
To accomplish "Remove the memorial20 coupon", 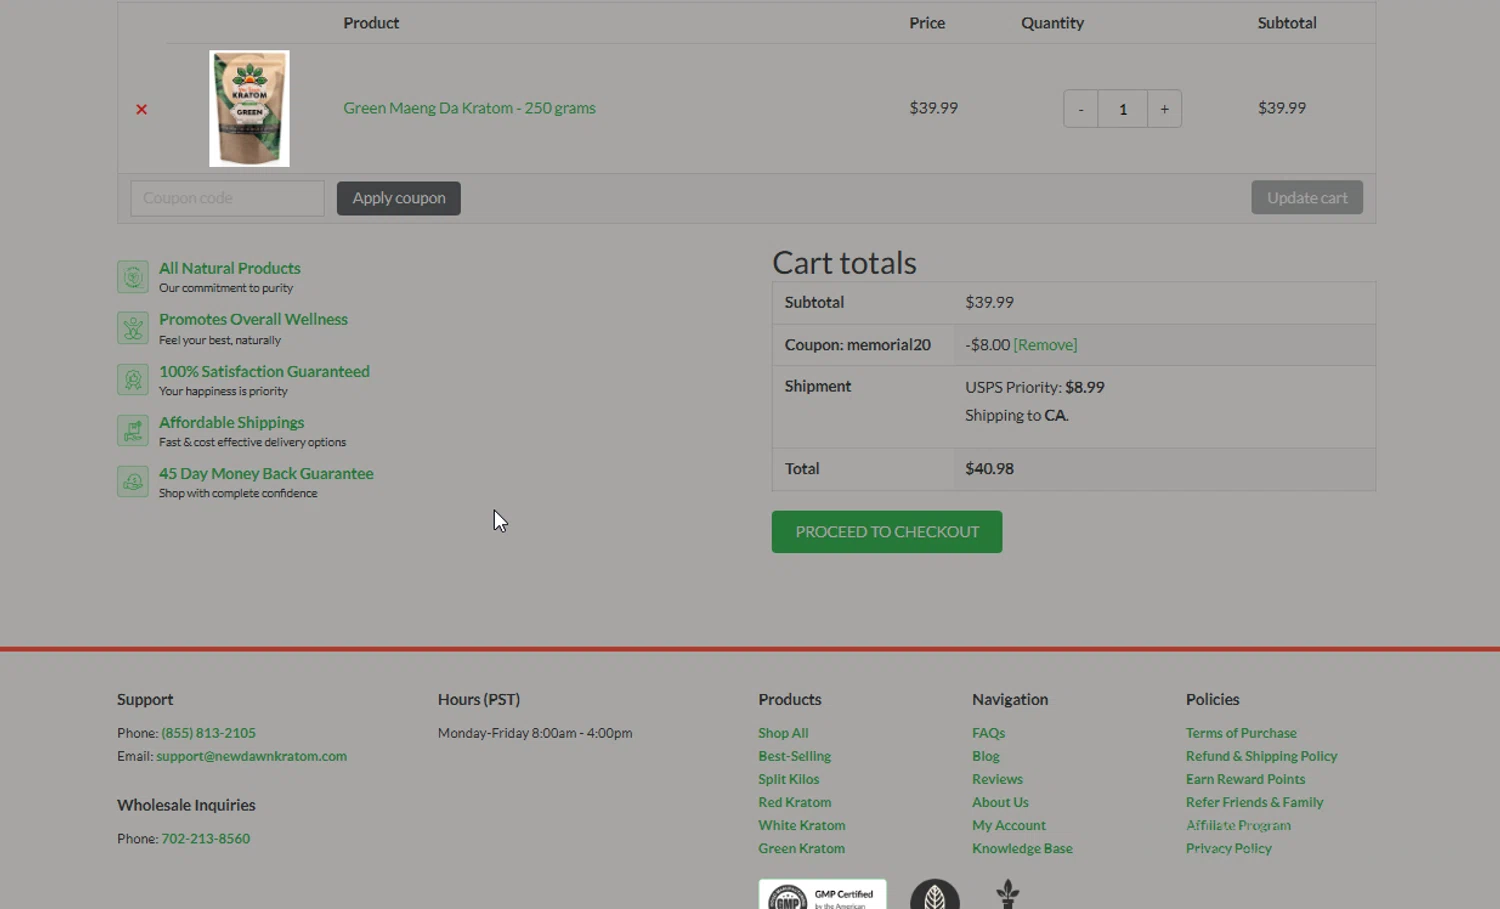I will pyautogui.click(x=1045, y=345).
